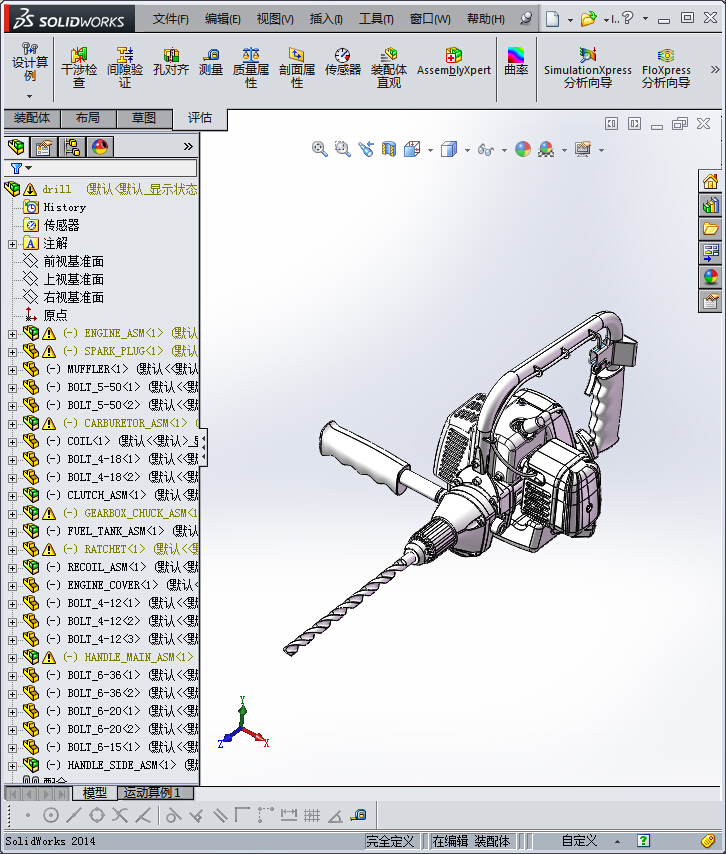Open File Explorer folder task pane icon
The image size is (726, 854).
(710, 228)
